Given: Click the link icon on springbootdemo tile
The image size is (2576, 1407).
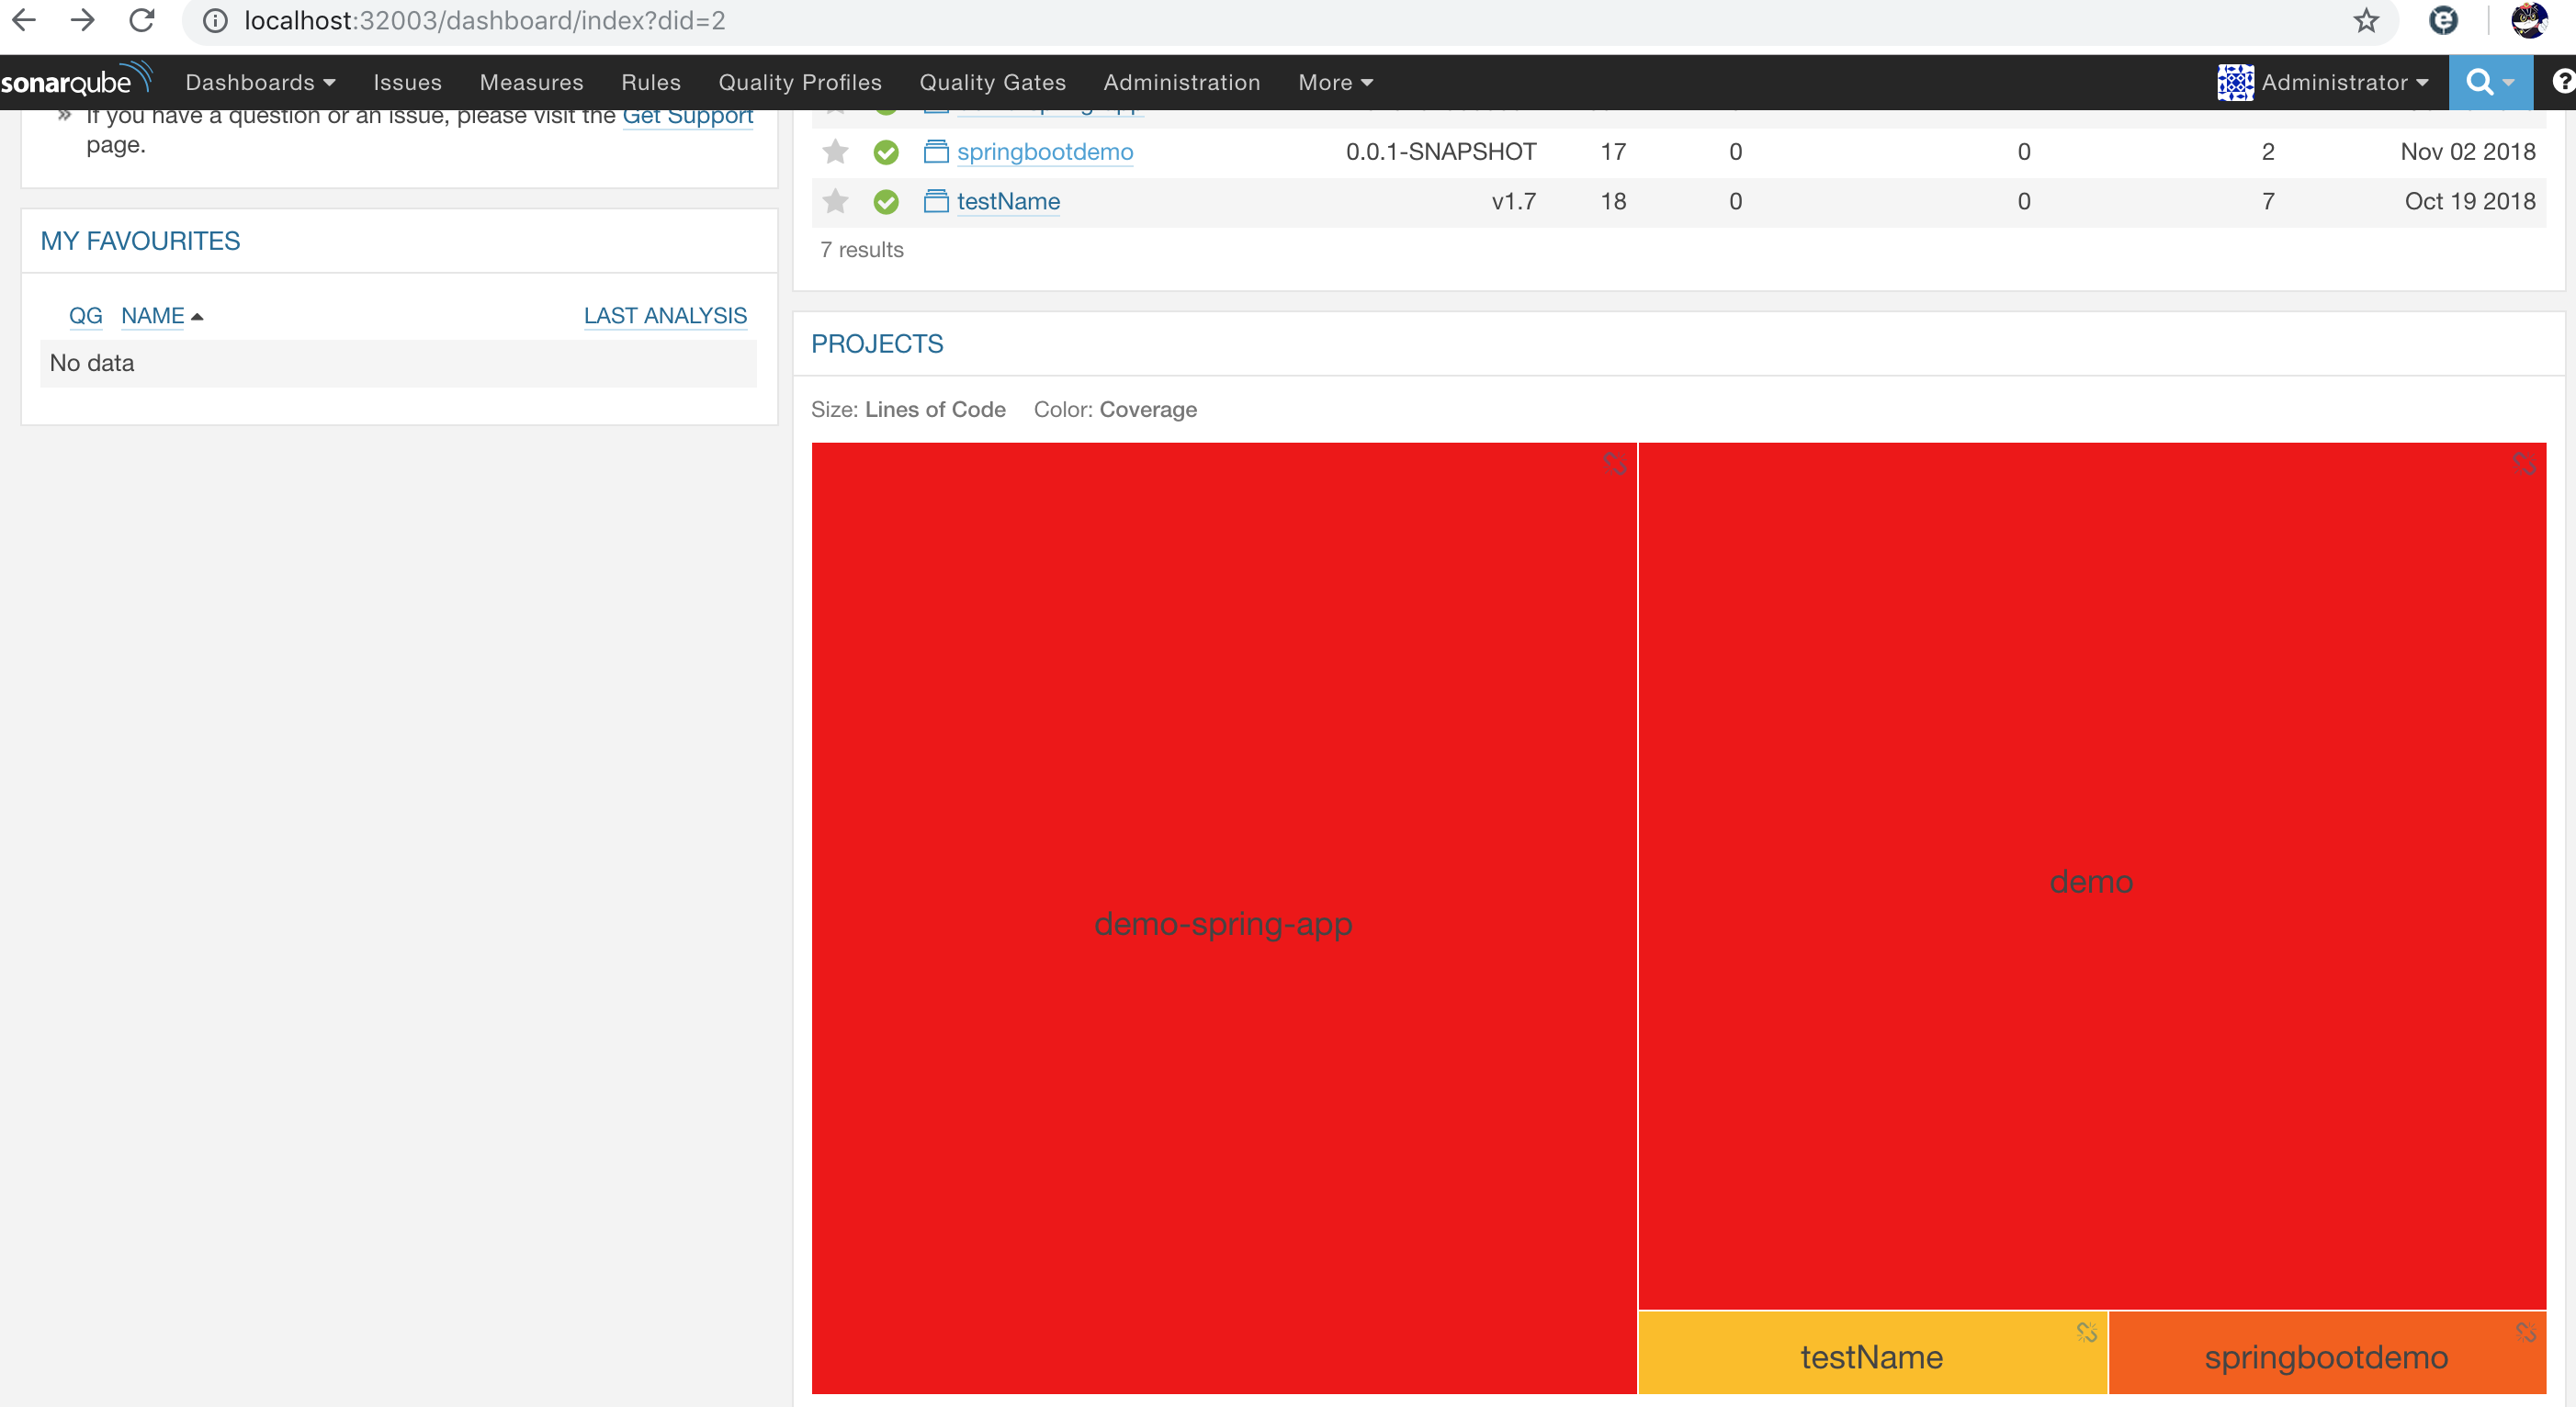Looking at the screenshot, I should [2525, 1332].
